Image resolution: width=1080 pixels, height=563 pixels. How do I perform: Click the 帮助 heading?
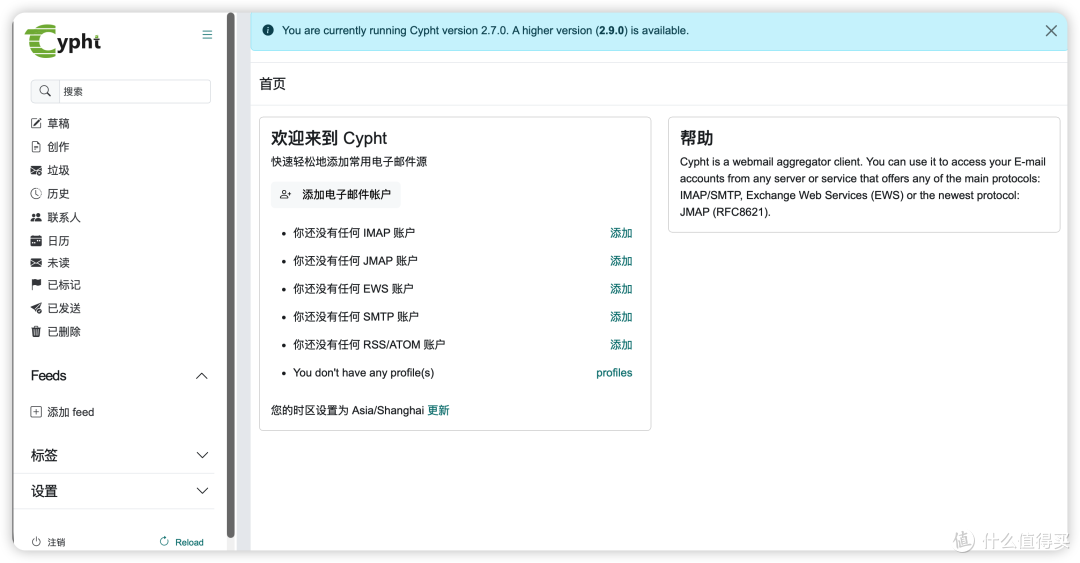[696, 138]
